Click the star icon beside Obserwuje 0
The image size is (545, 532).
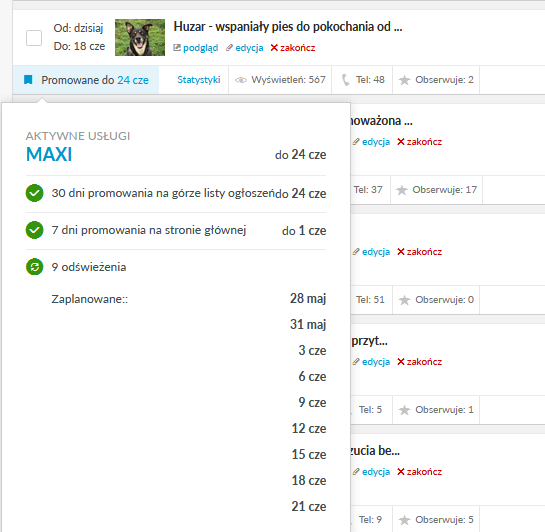coord(404,300)
